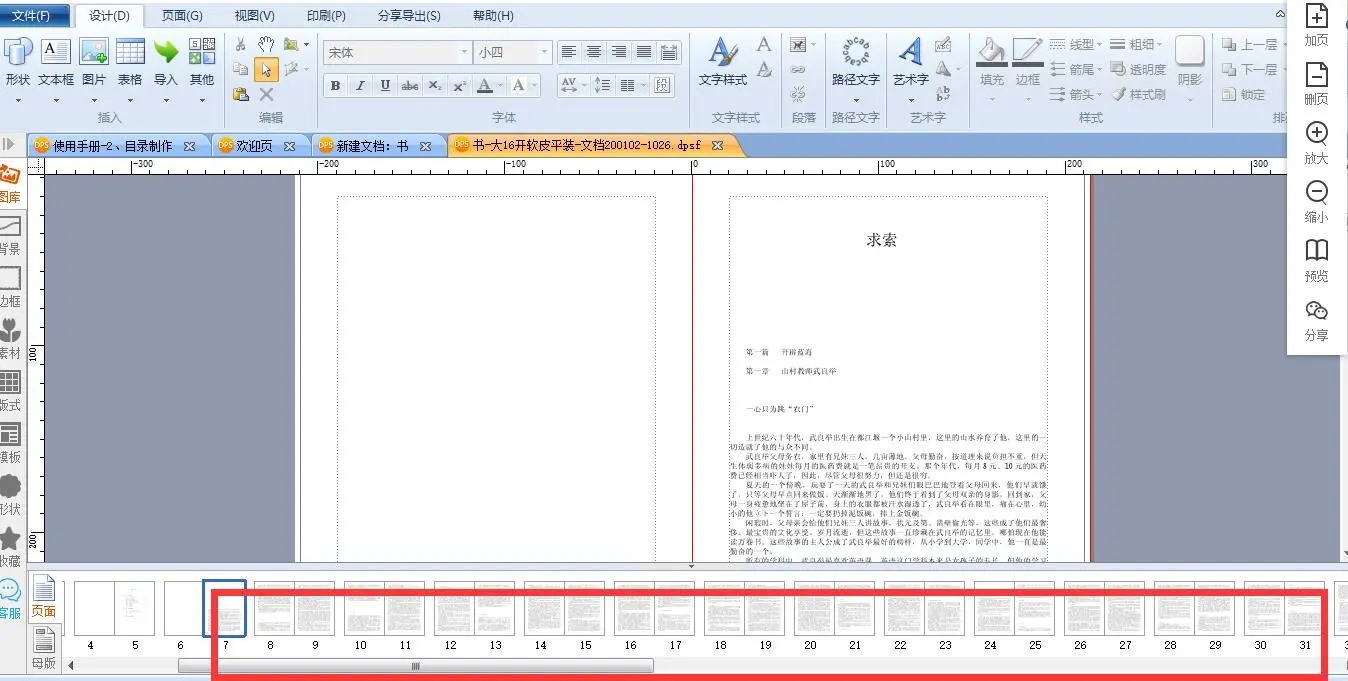
Task: Click the 样式刷 format painter button
Action: tap(1139, 94)
